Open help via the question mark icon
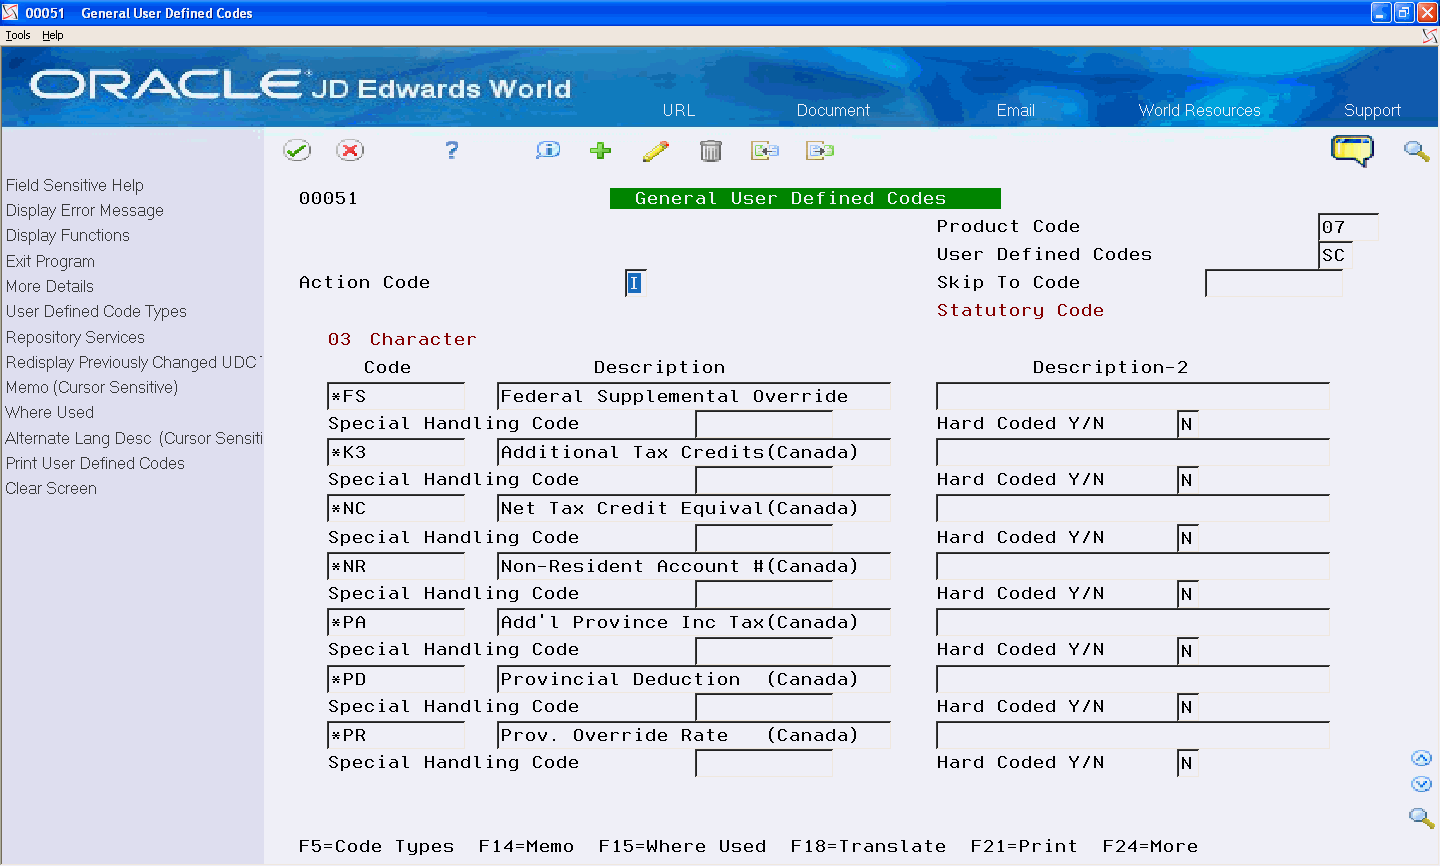Viewport: 1440px width, 866px height. pyautogui.click(x=451, y=150)
